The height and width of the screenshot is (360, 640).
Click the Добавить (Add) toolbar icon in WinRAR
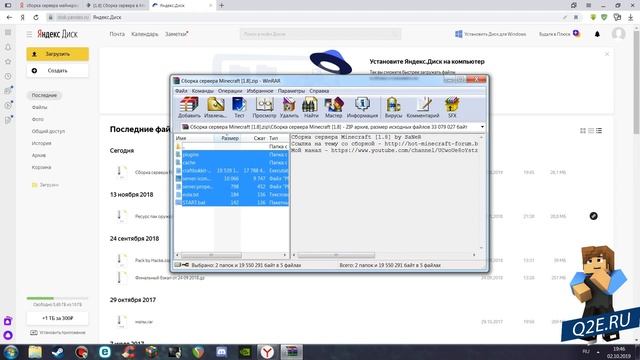point(189,108)
